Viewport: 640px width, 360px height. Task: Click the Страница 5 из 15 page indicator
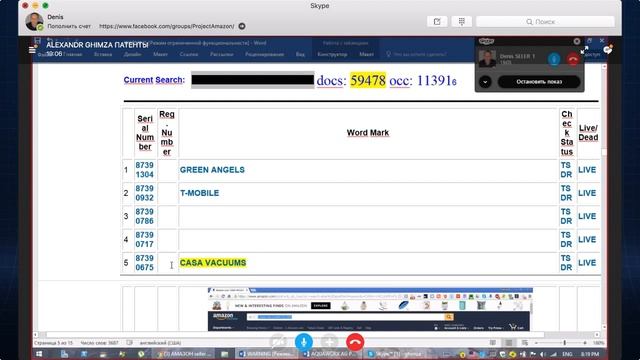53,343
